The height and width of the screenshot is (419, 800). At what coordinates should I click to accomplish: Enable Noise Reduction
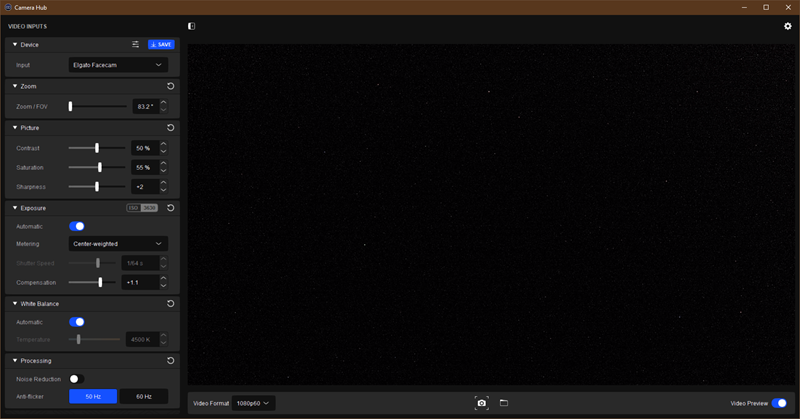[x=75, y=379]
